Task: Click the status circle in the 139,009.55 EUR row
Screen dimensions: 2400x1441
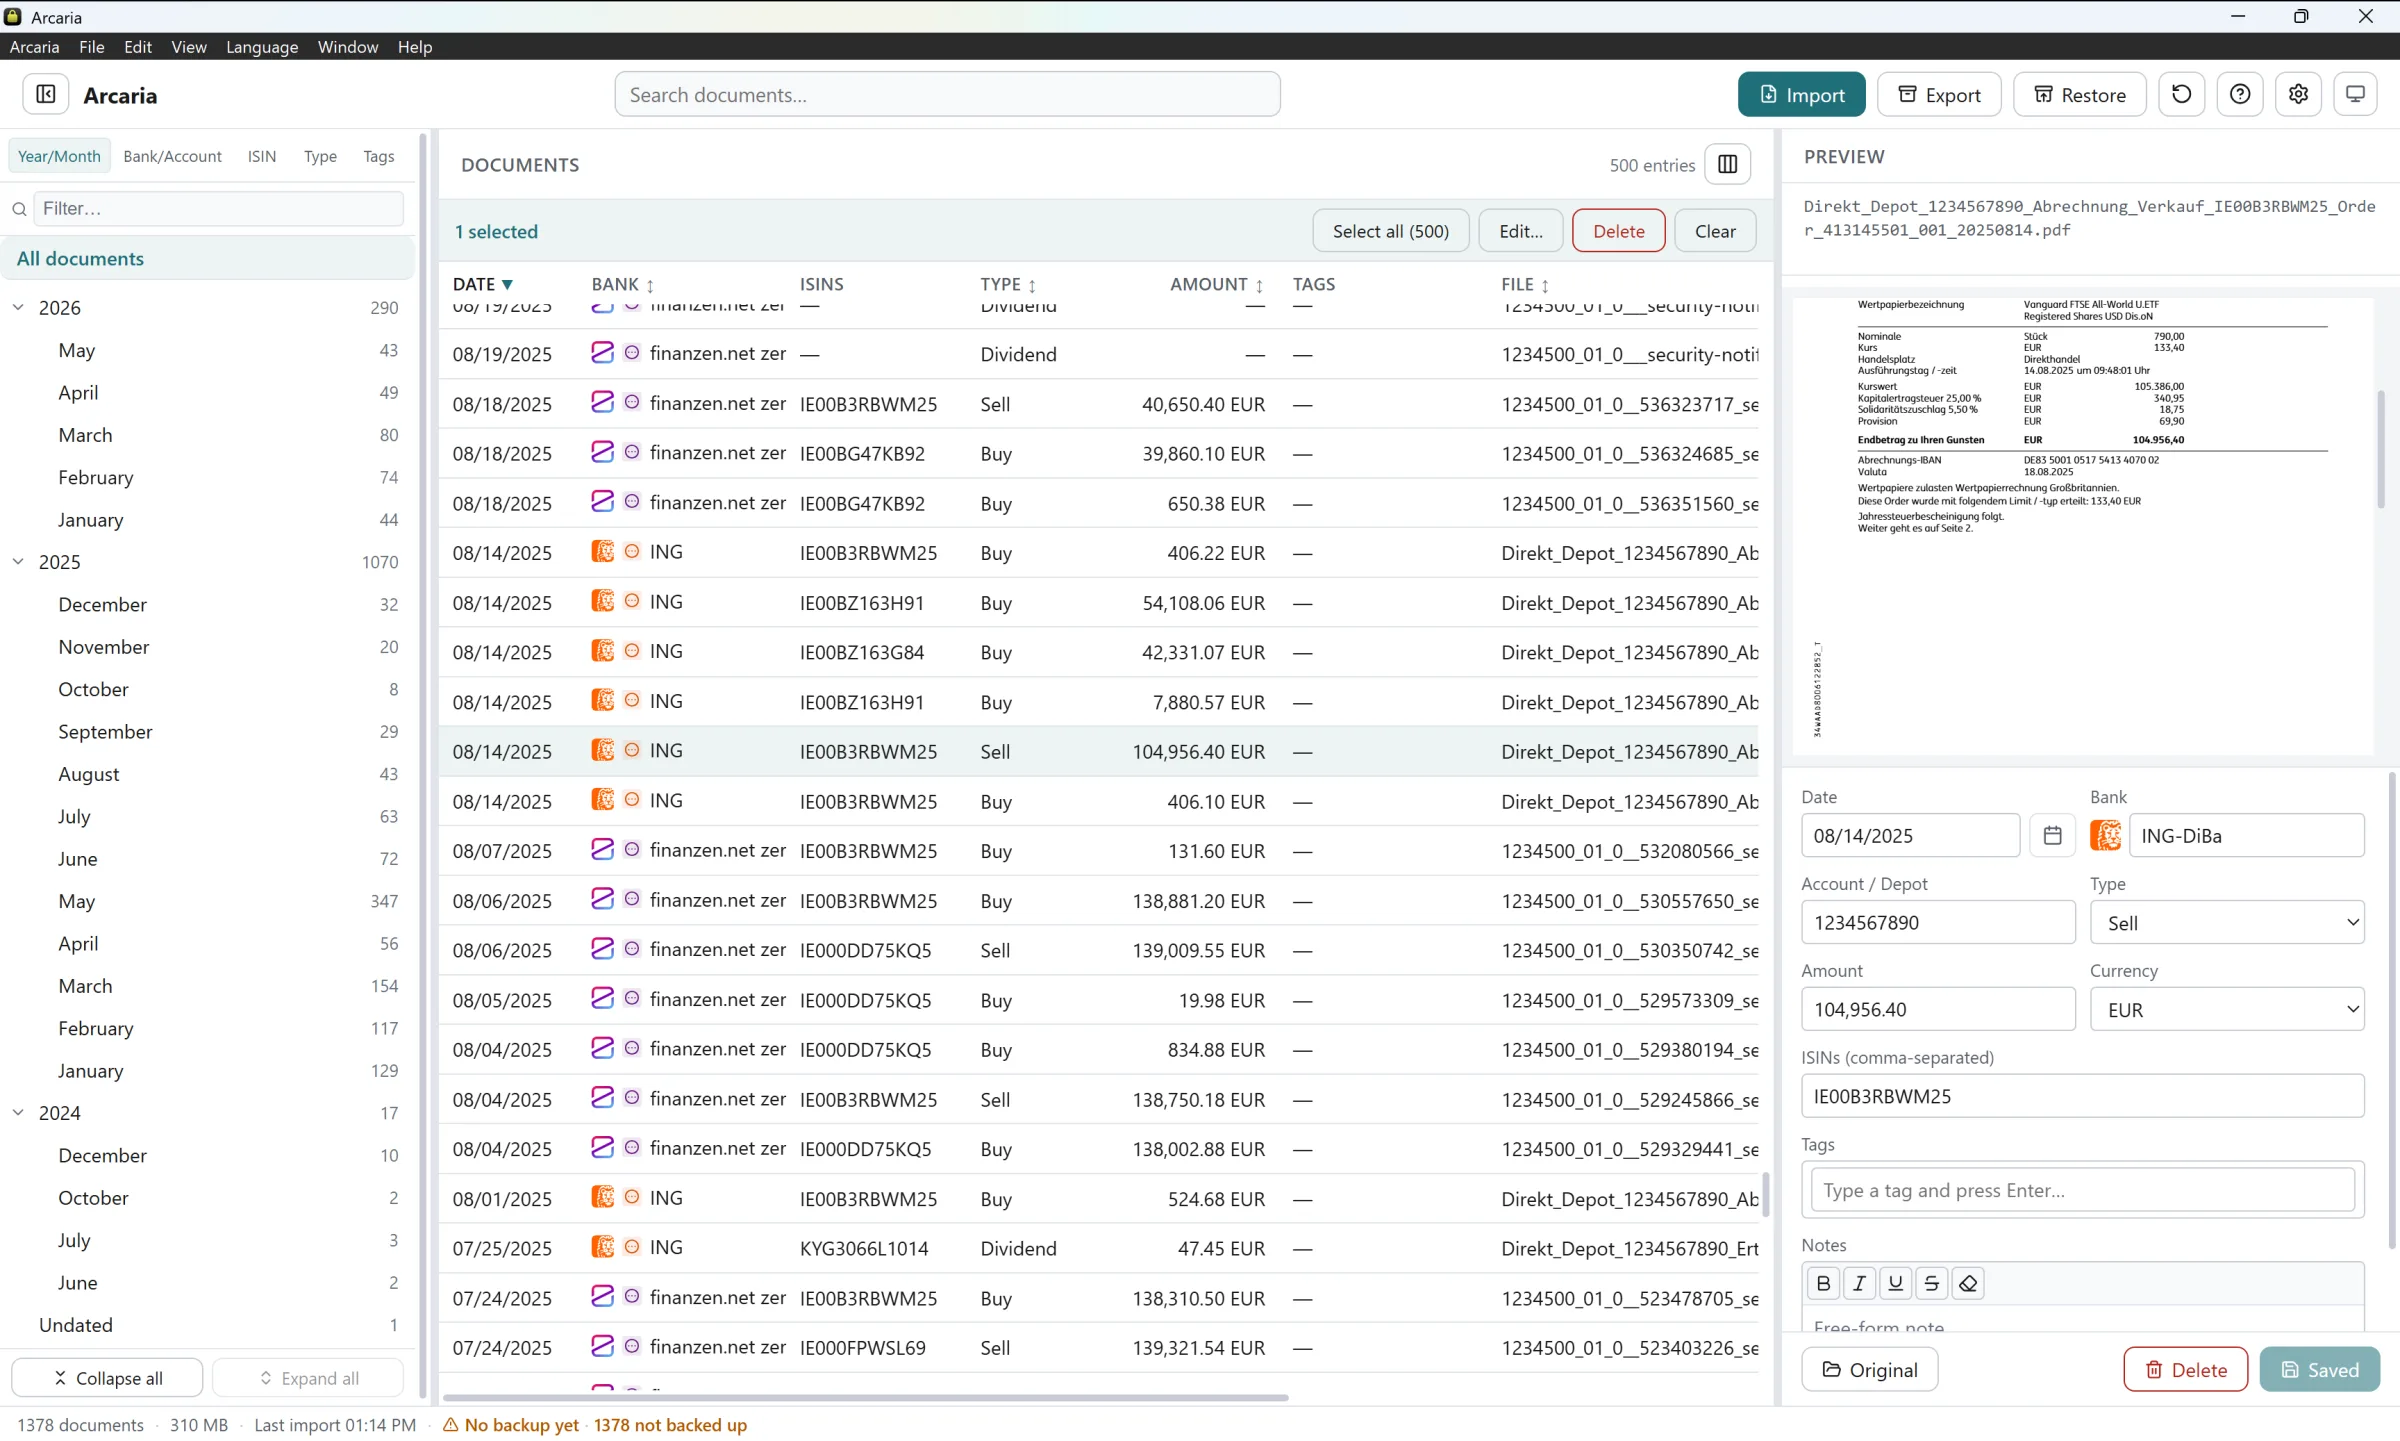Action: (632, 949)
